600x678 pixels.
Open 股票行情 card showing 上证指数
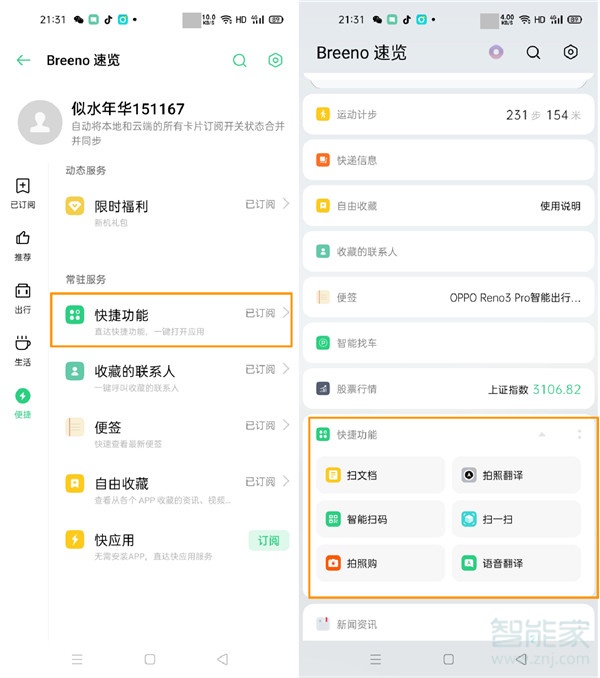click(448, 389)
